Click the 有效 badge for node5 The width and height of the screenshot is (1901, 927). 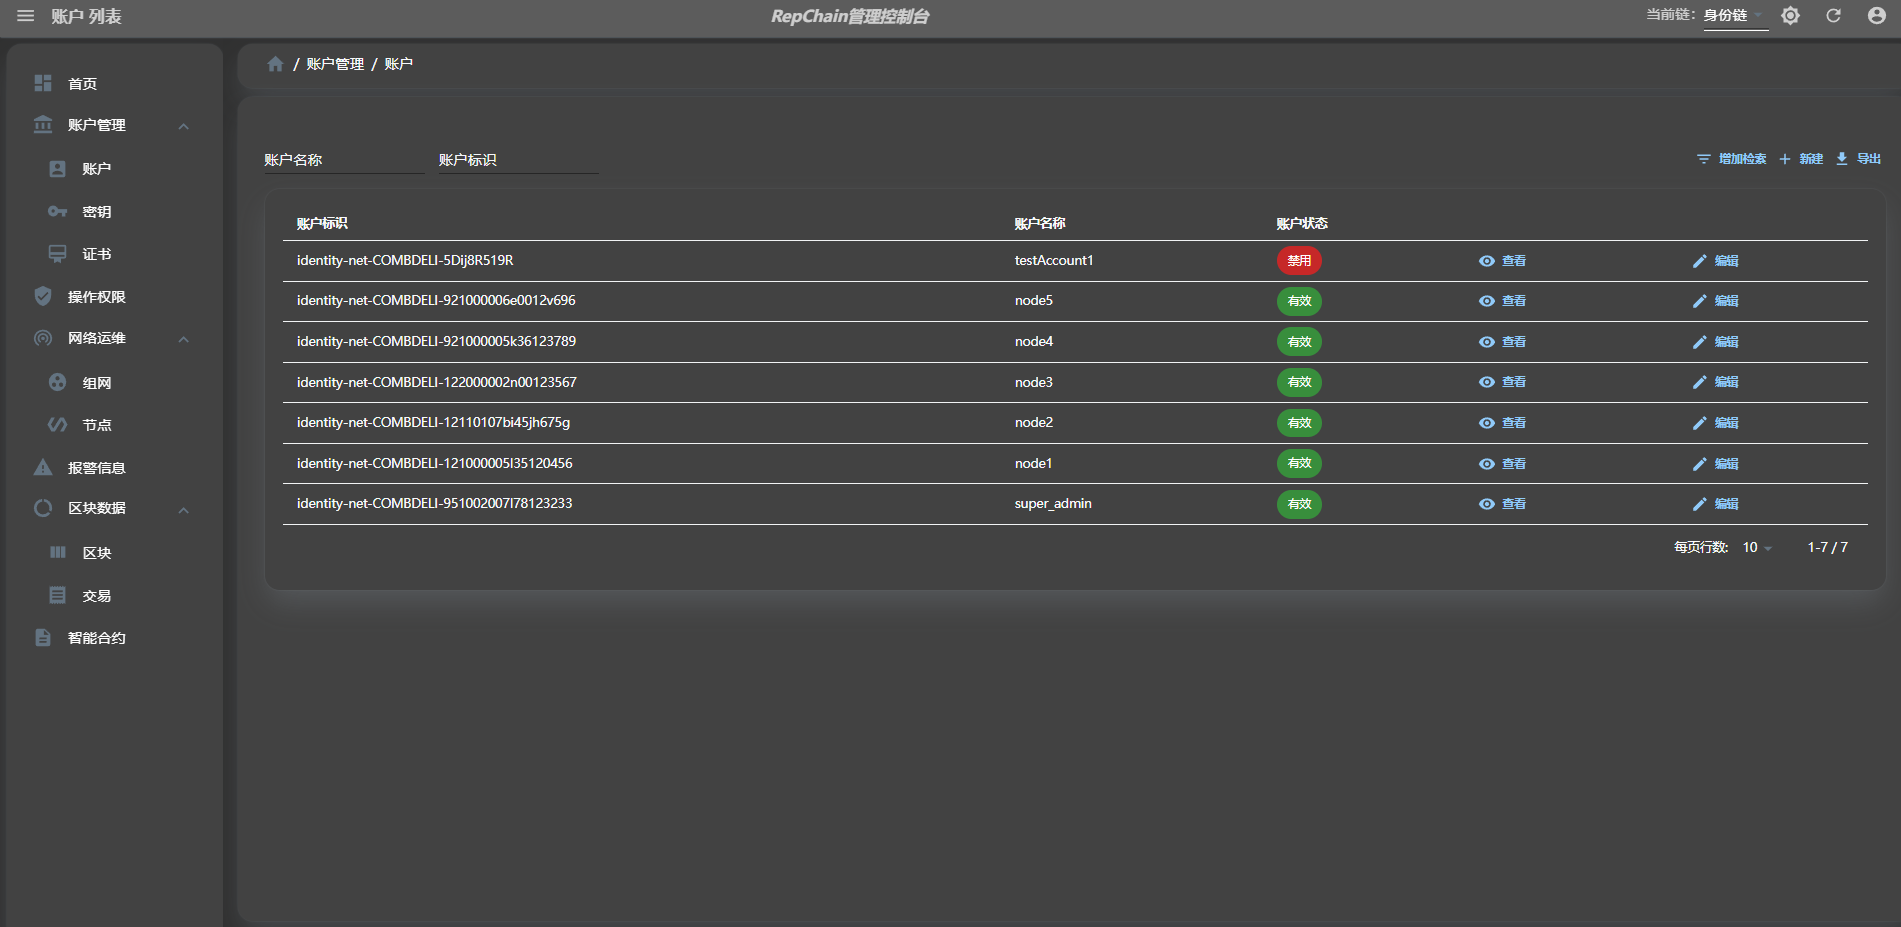click(x=1299, y=301)
